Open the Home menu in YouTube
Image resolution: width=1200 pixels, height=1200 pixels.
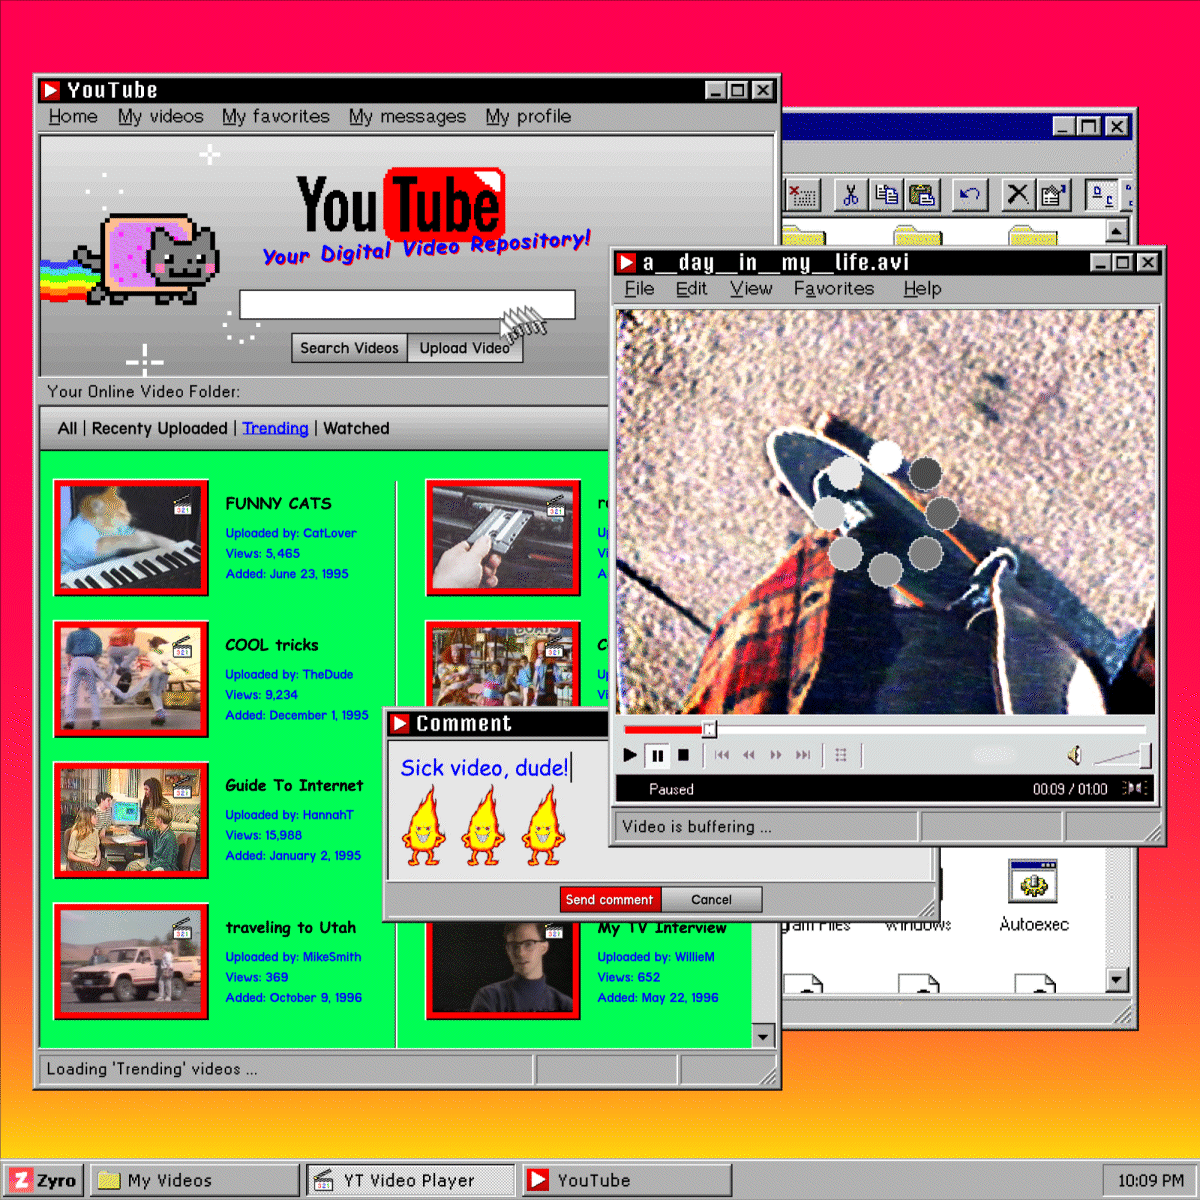(73, 116)
